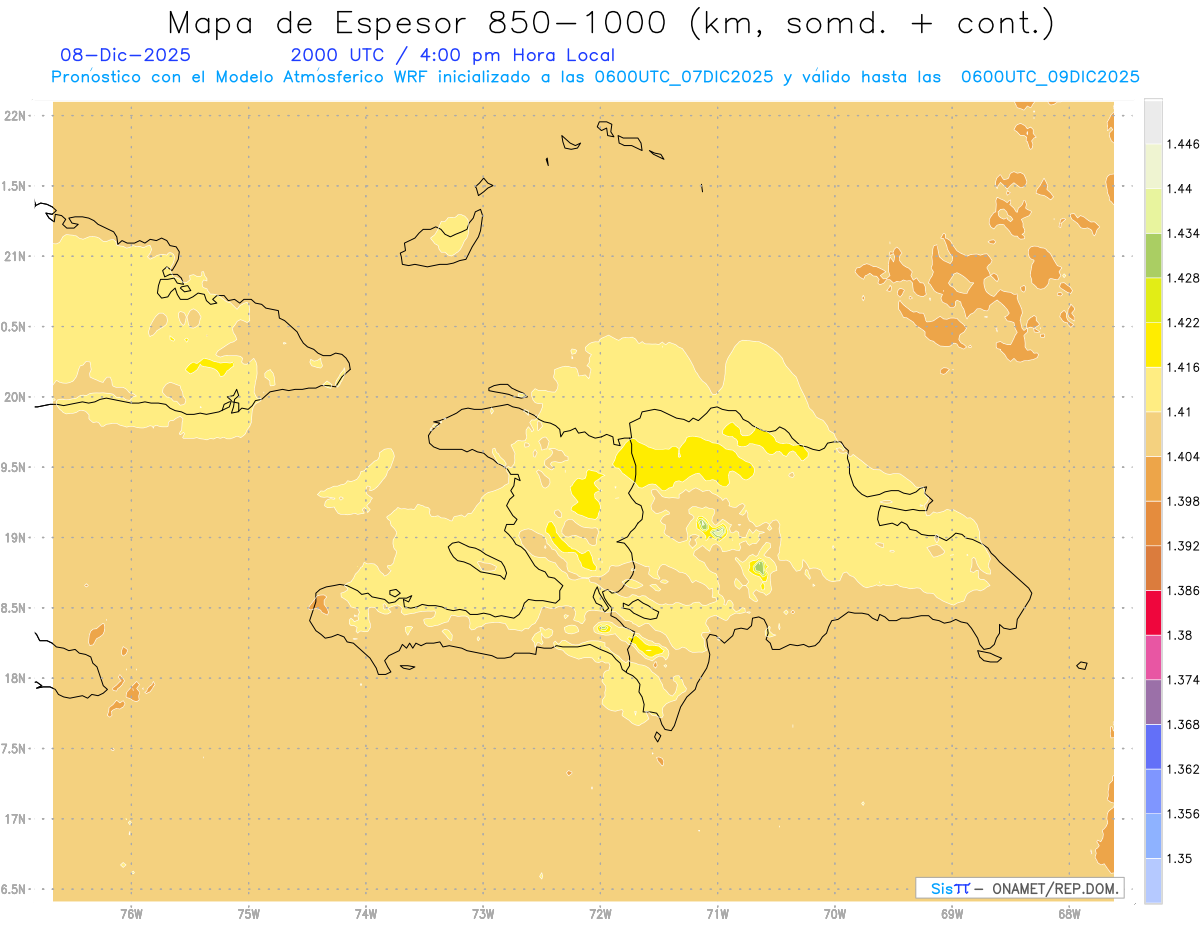
Task: Click the '69W' longitude label
Action: pos(952,913)
